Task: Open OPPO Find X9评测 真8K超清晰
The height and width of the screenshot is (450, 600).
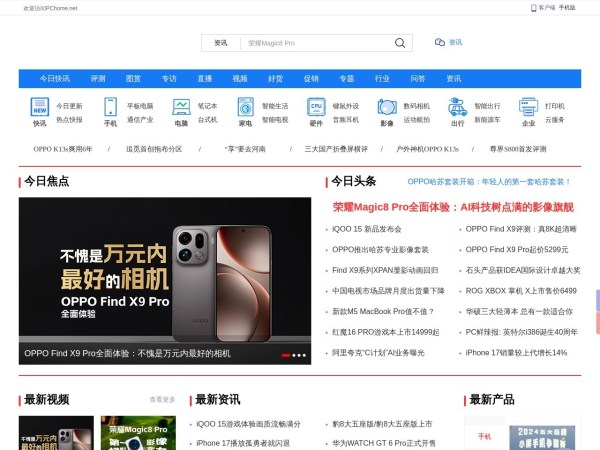Action: [521, 229]
